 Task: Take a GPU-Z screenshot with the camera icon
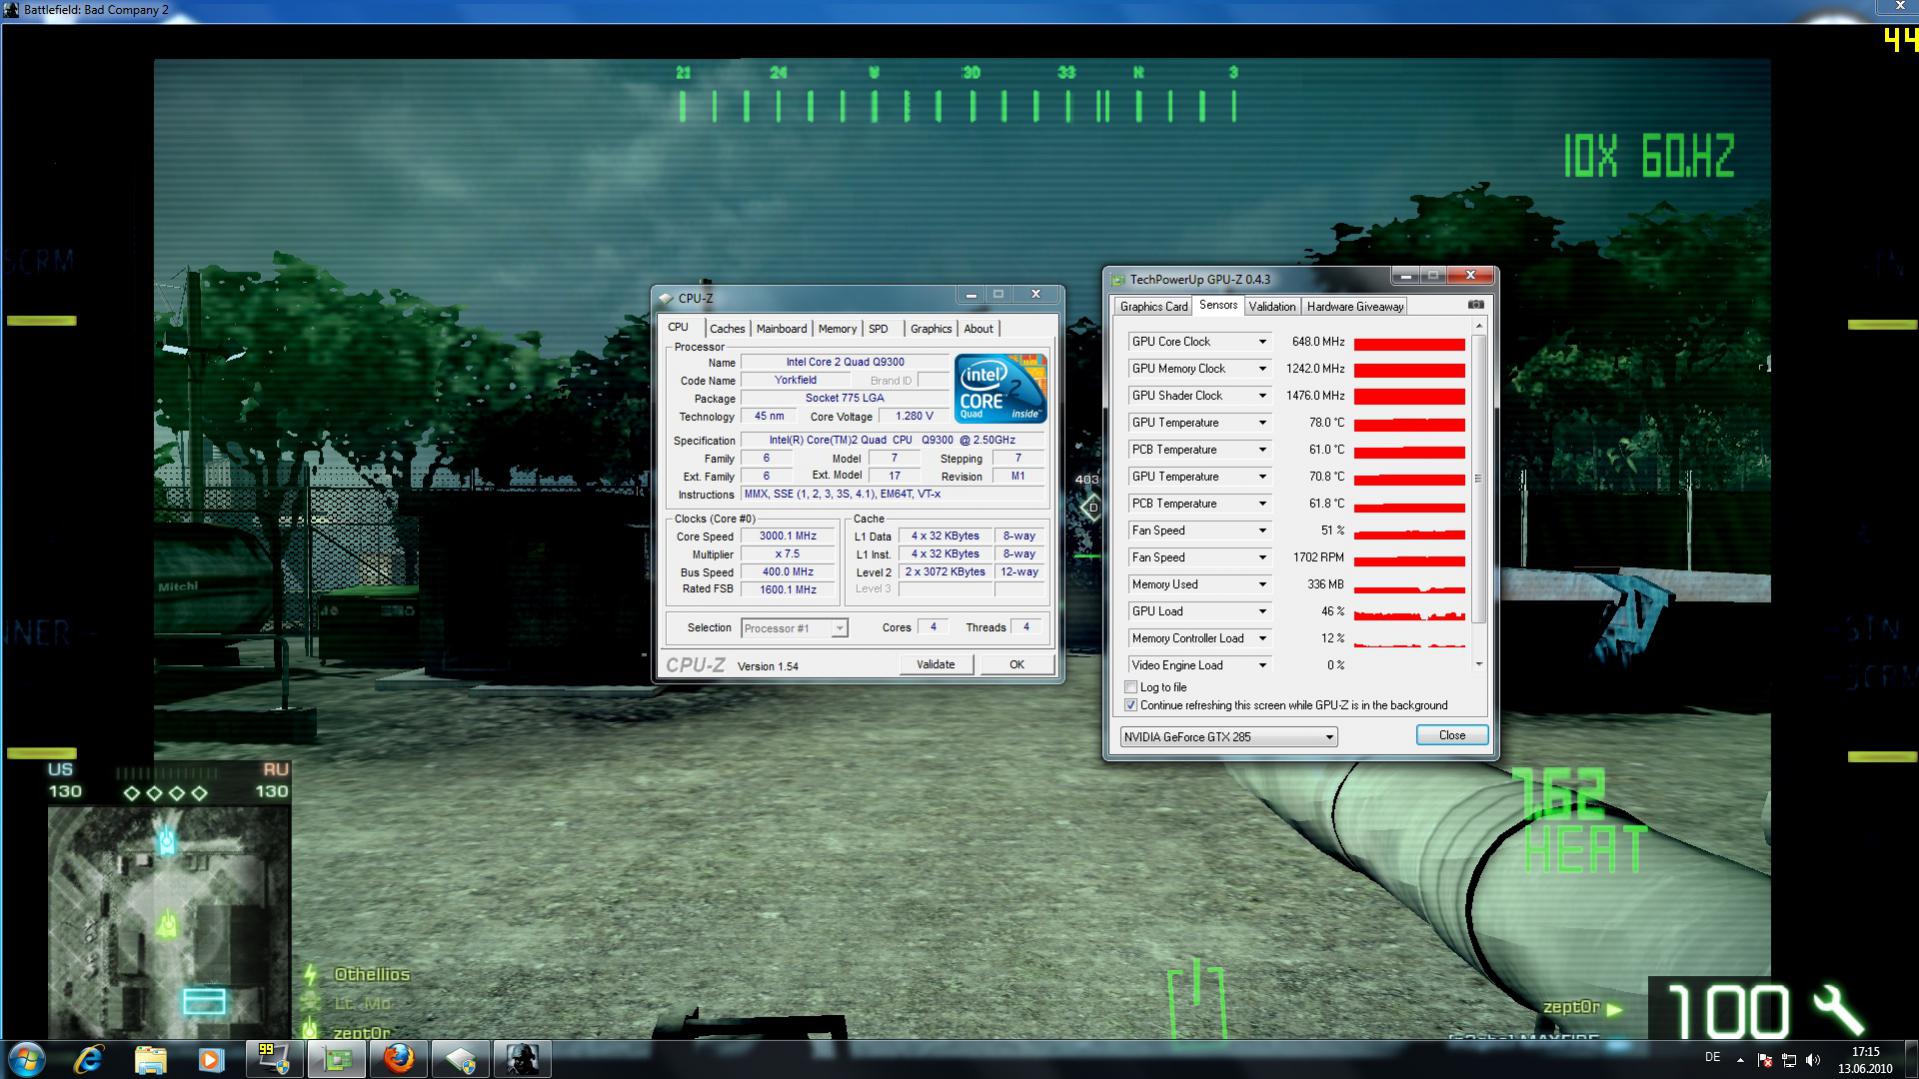1475,305
